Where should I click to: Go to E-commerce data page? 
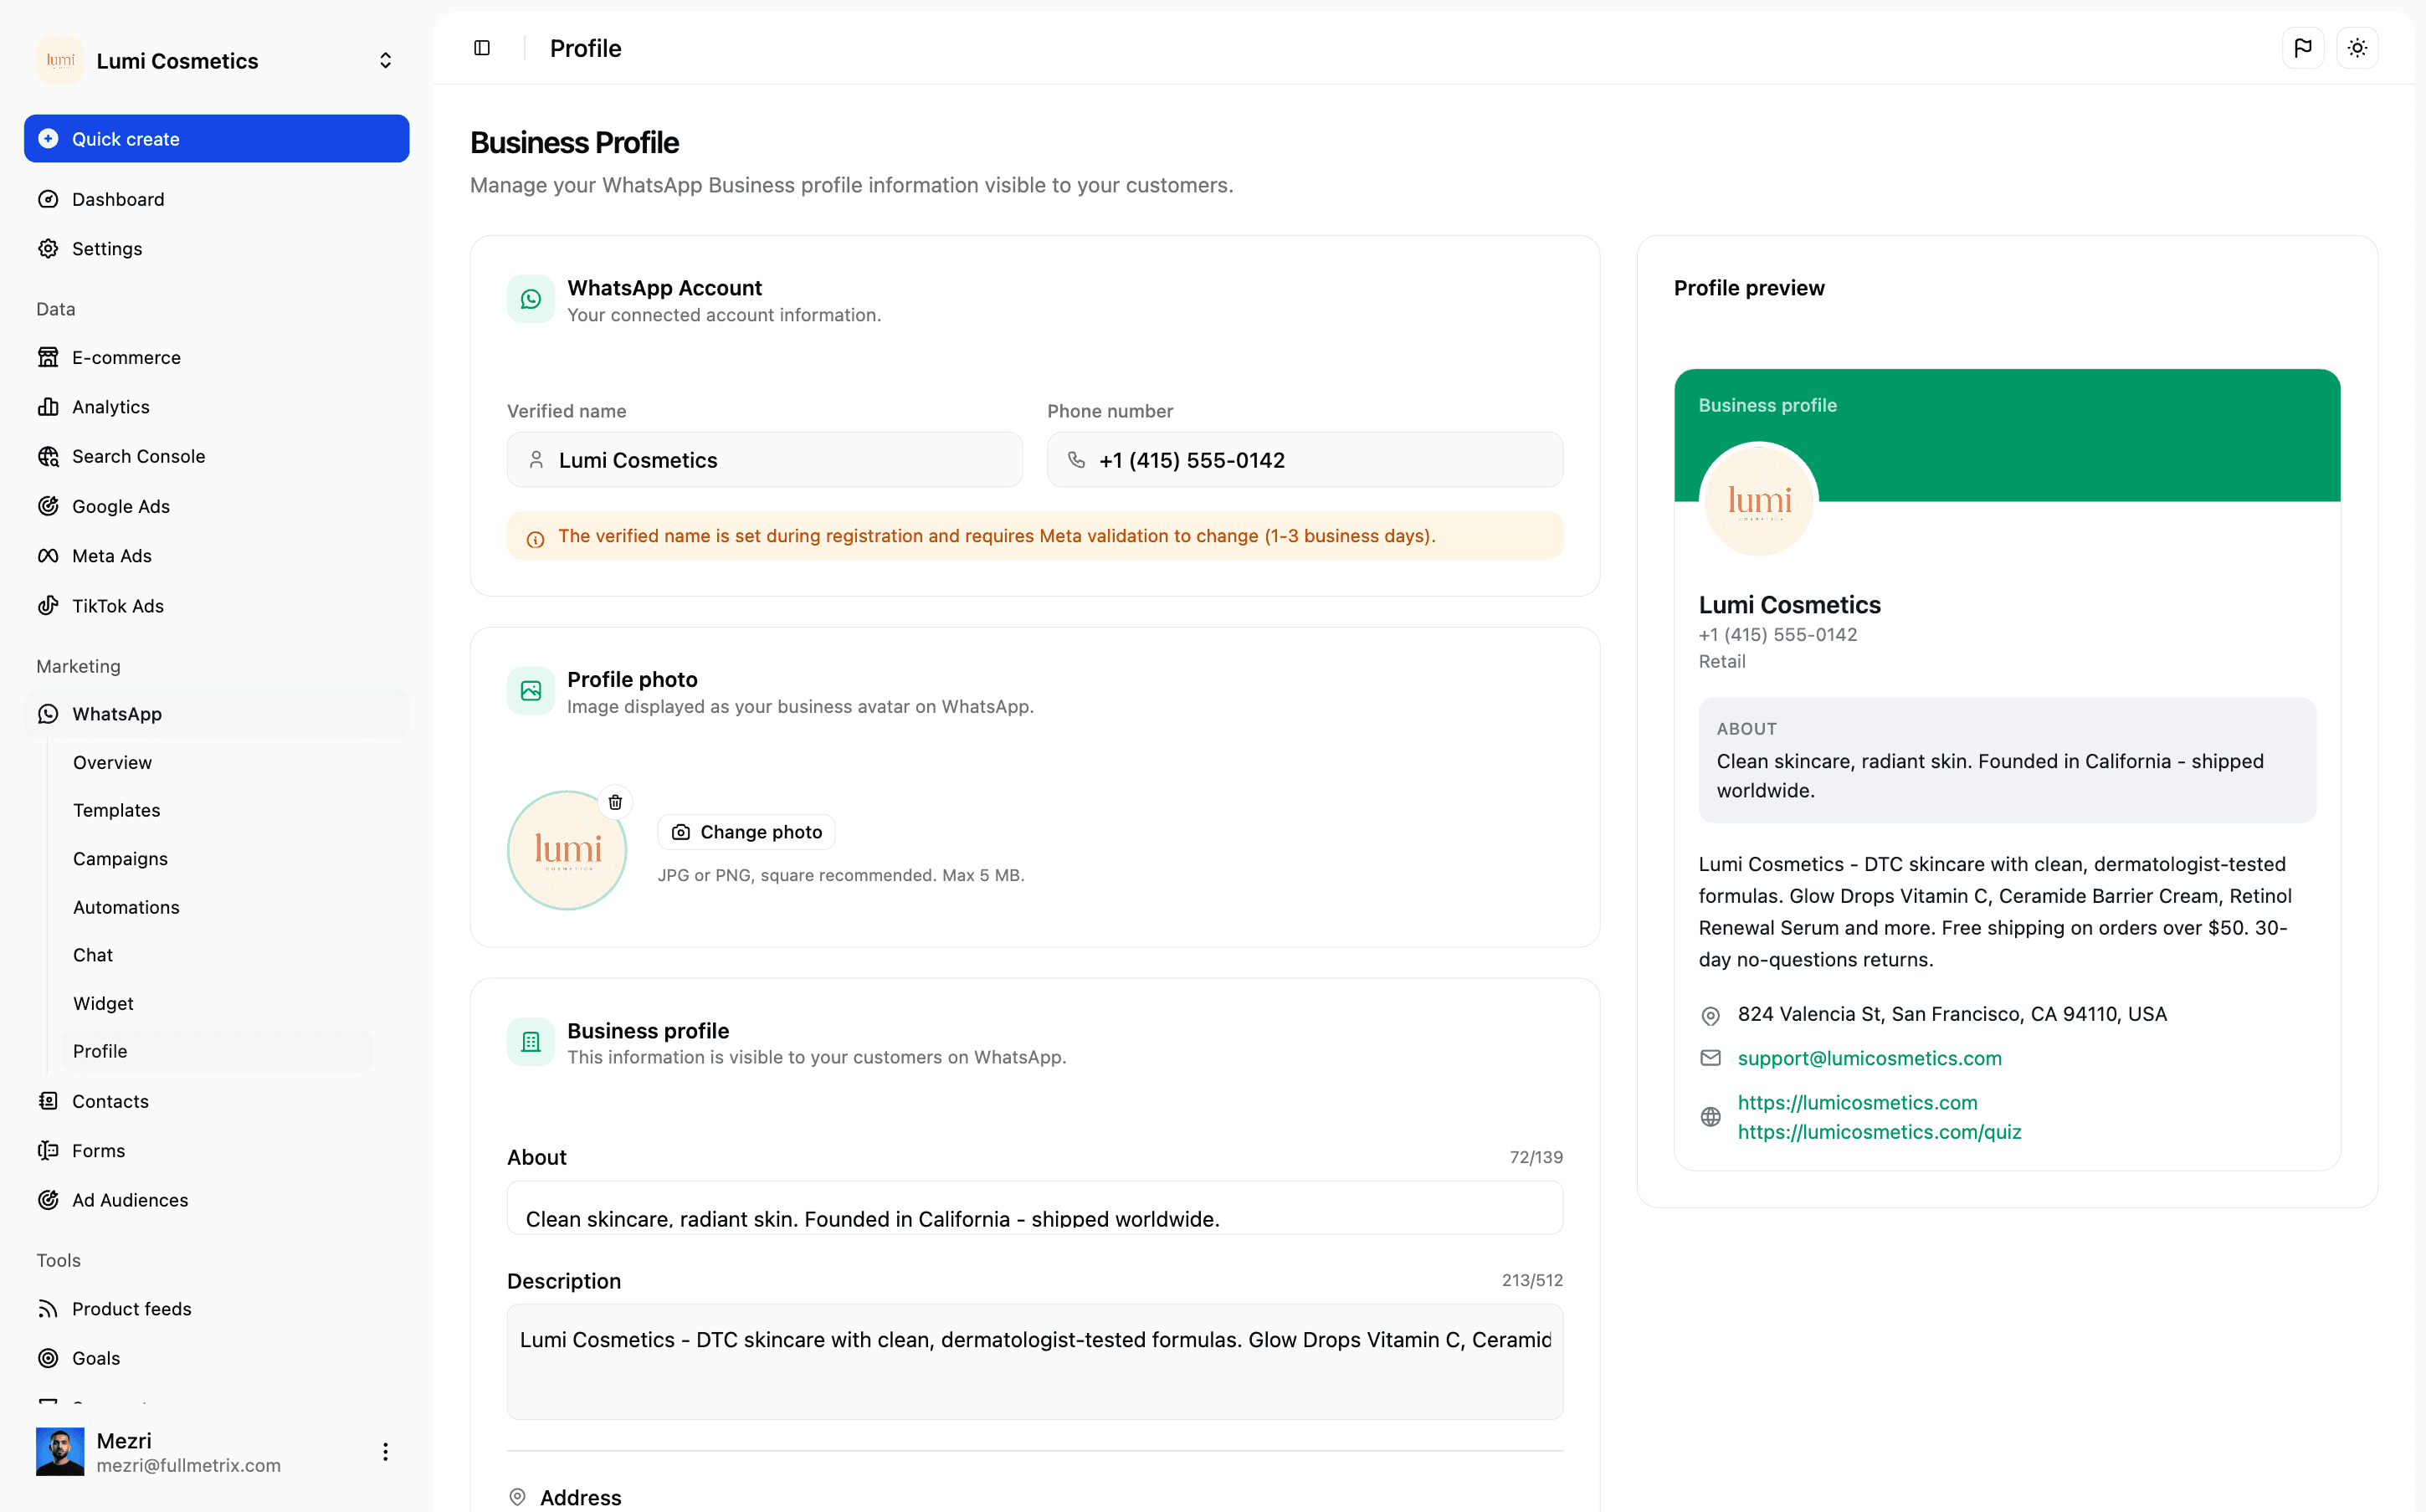(x=217, y=357)
